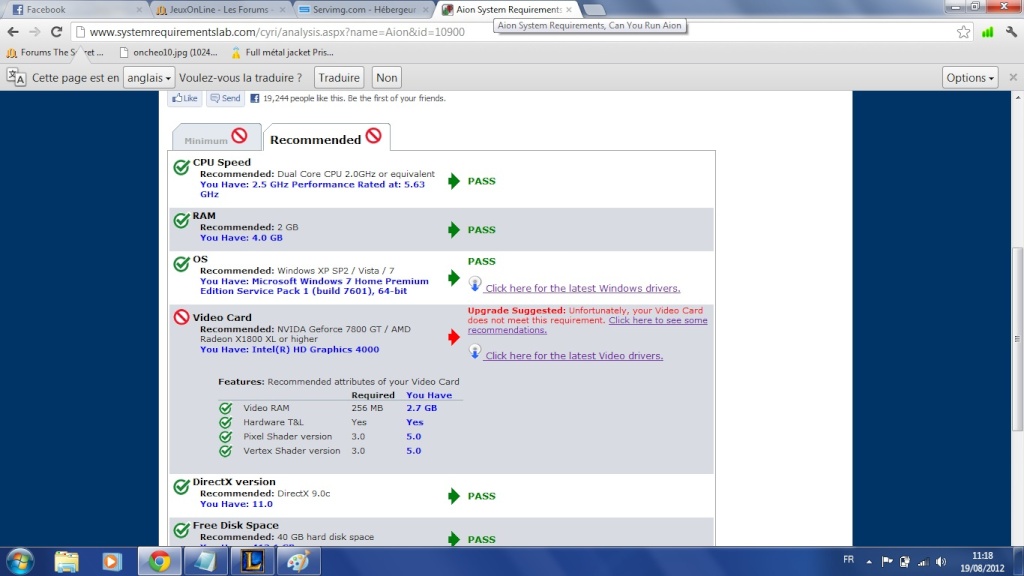Open the Windows Start menu
1024x576 pixels.
pyautogui.click(x=20, y=562)
